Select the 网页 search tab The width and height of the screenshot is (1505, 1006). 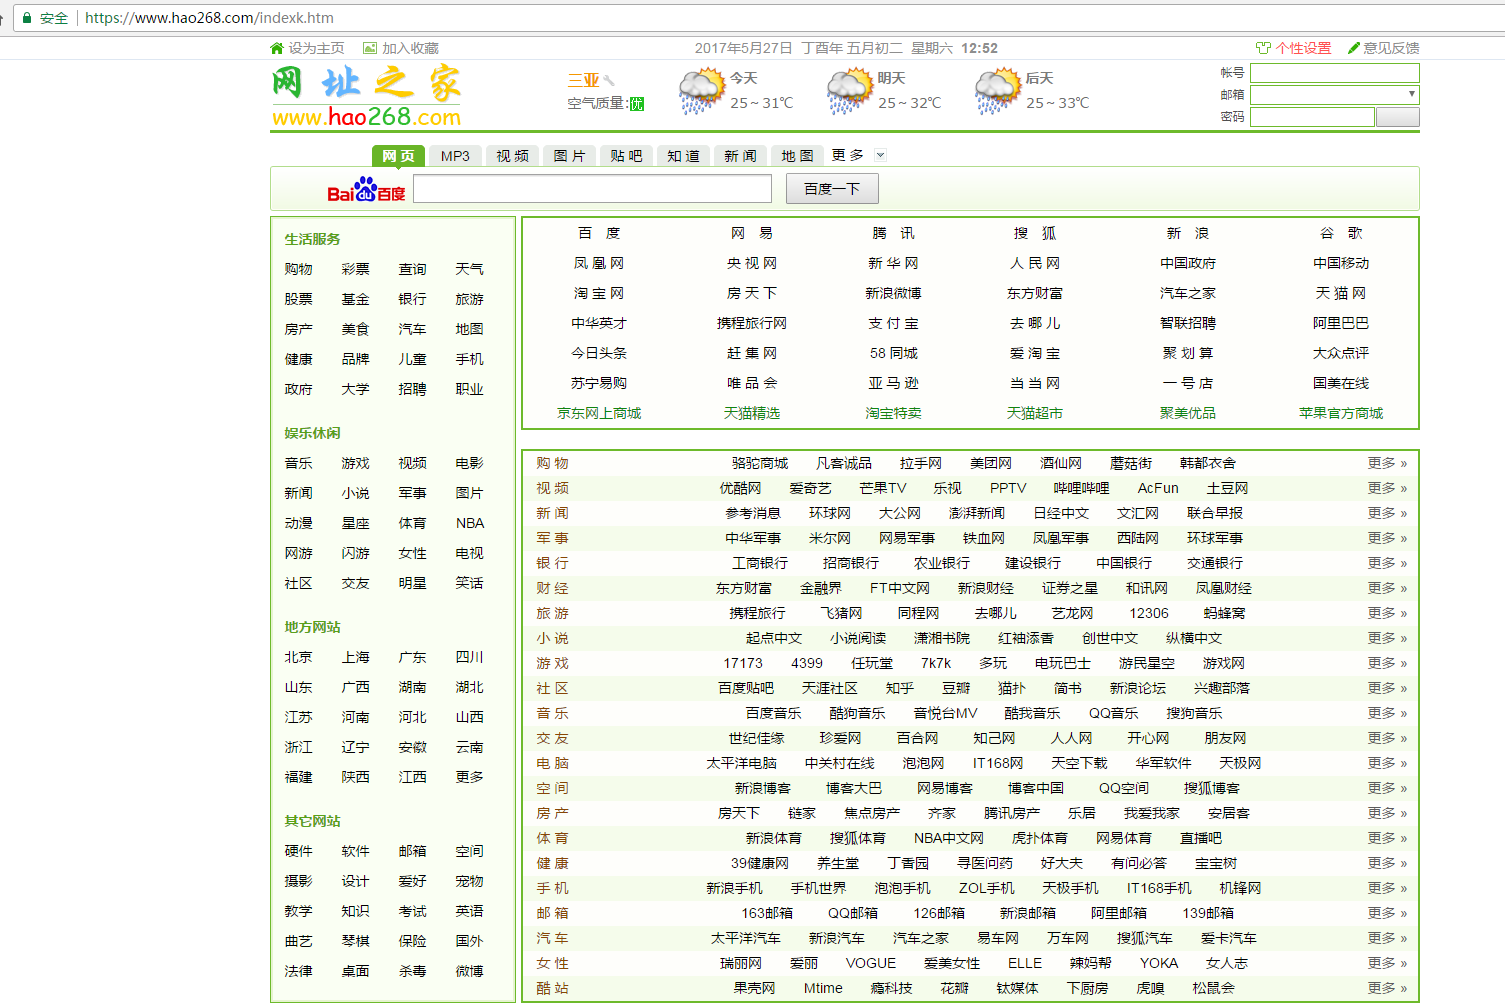coord(398,156)
